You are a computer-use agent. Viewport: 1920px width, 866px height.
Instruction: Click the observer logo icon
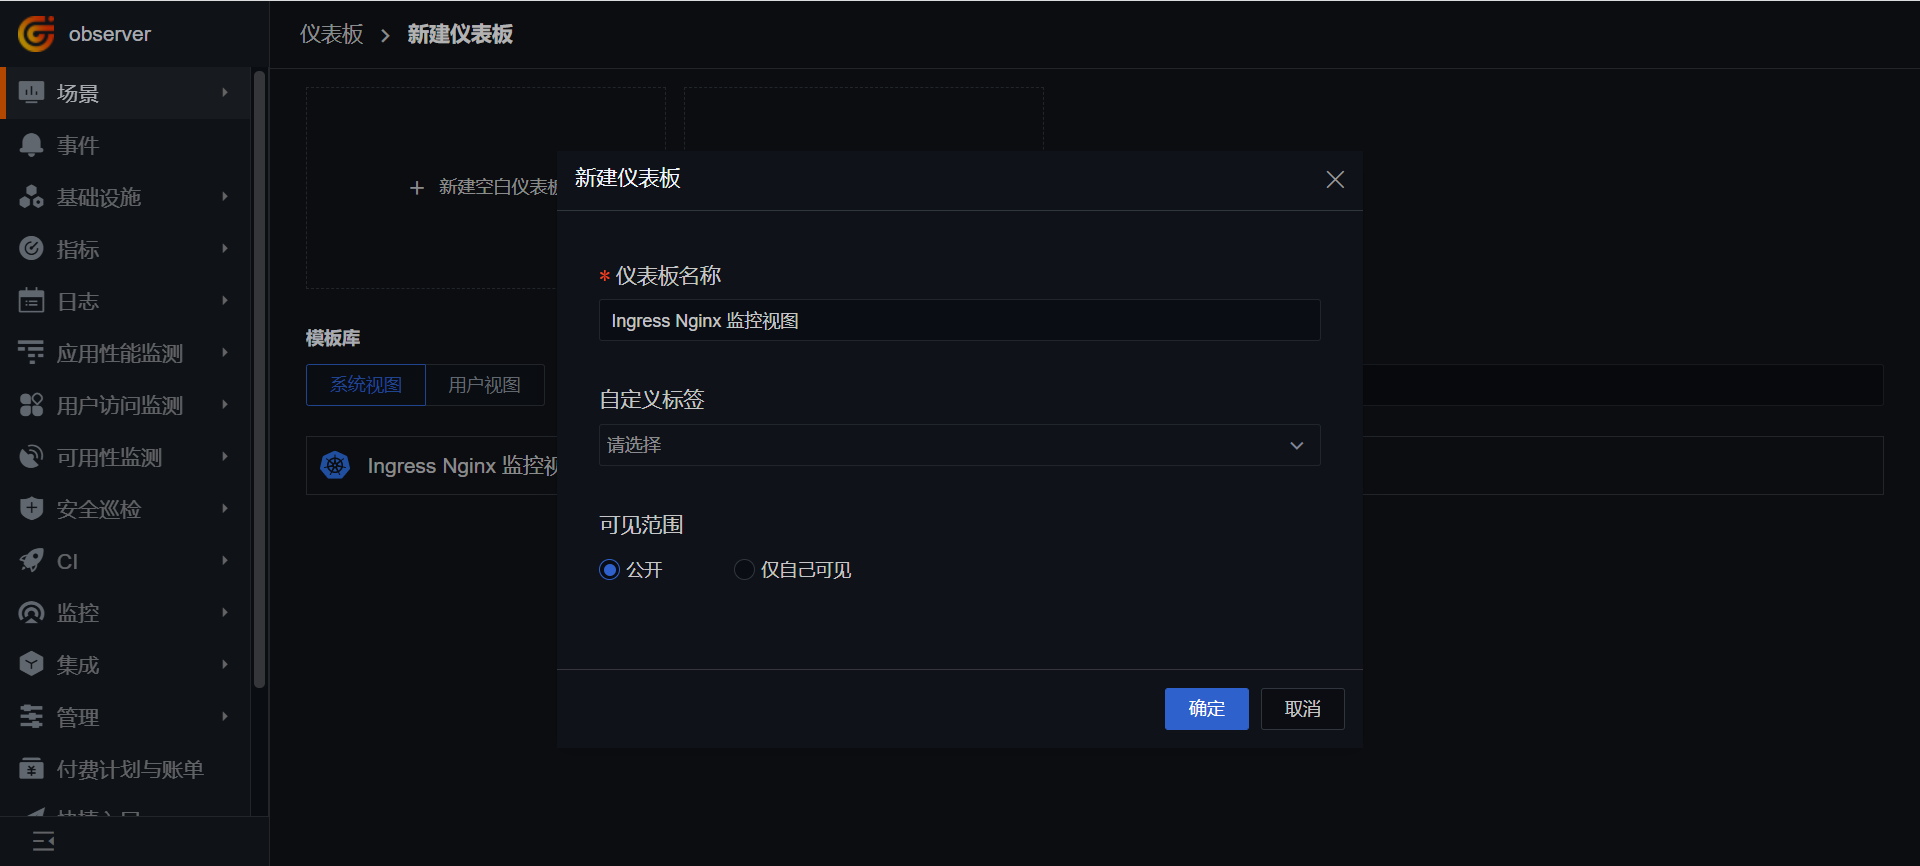click(36, 34)
